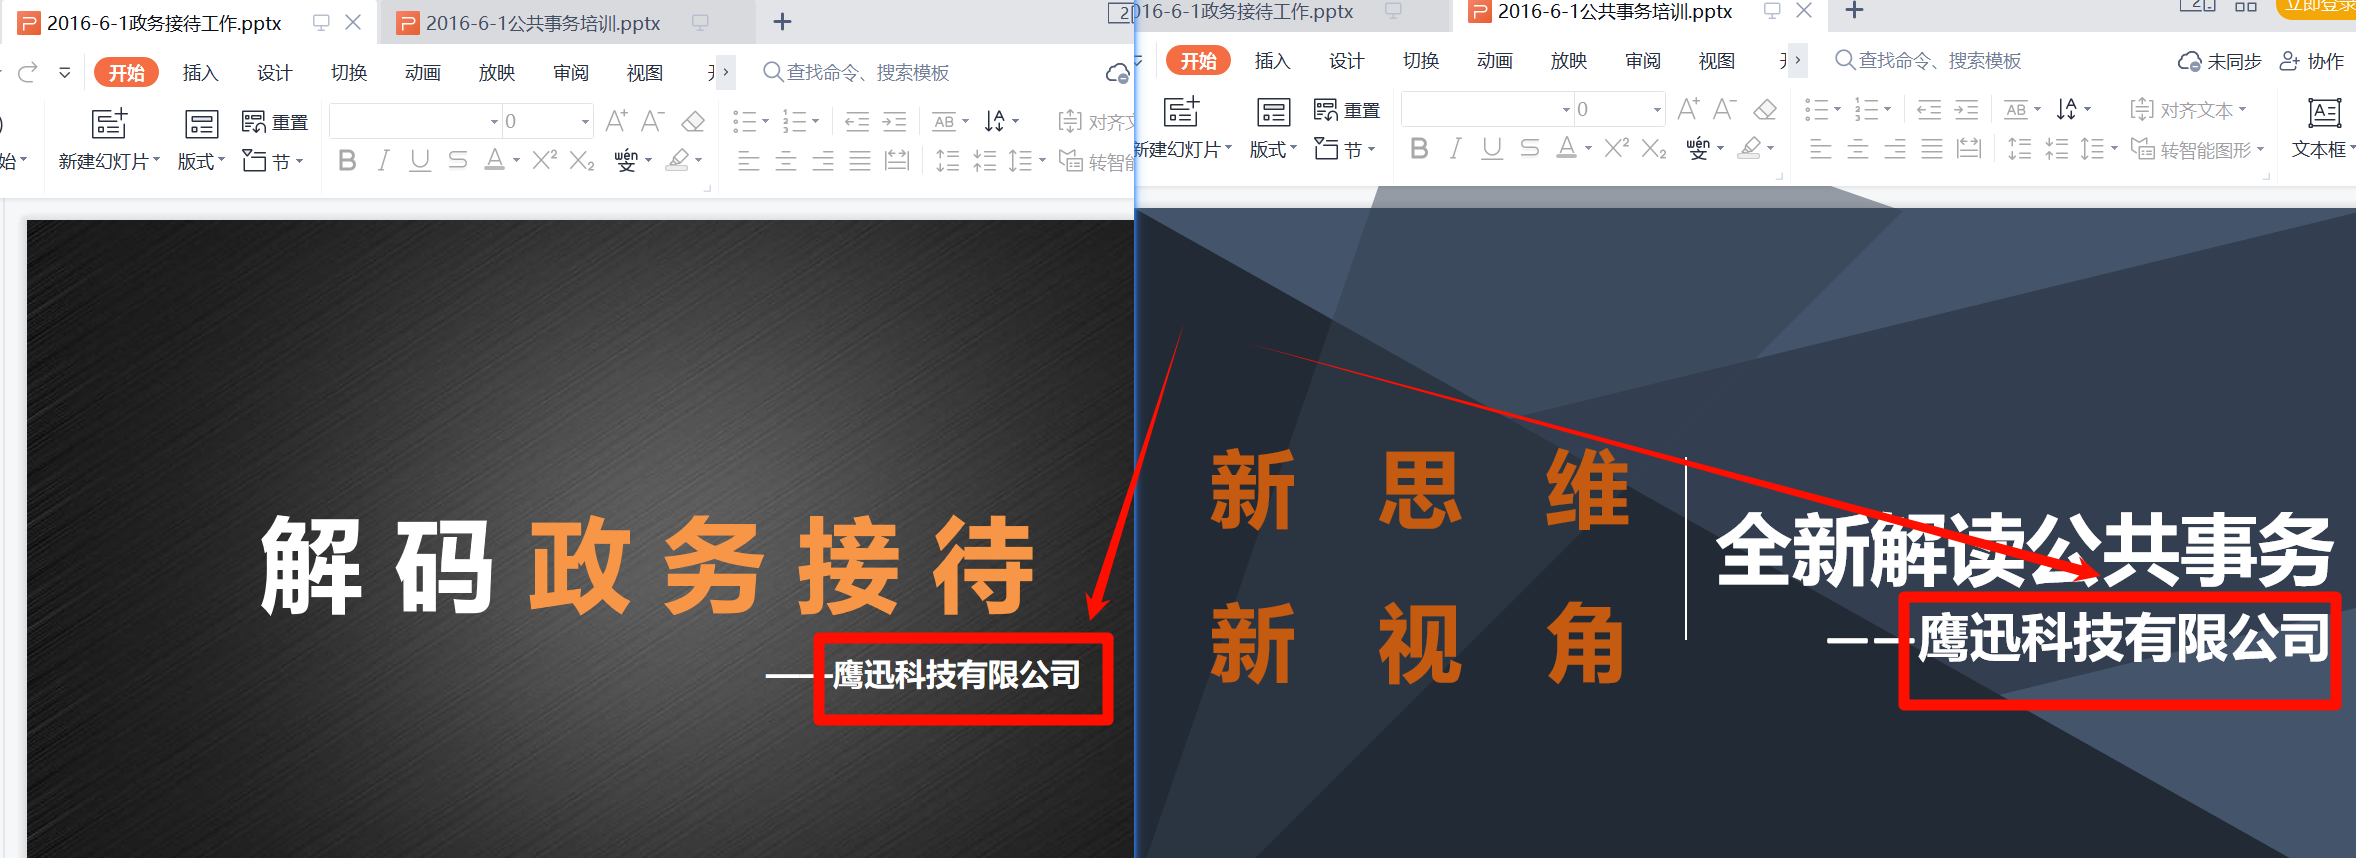Expand the 转智能图形 dropdown in right window
The image size is (2356, 858).
point(2261,150)
